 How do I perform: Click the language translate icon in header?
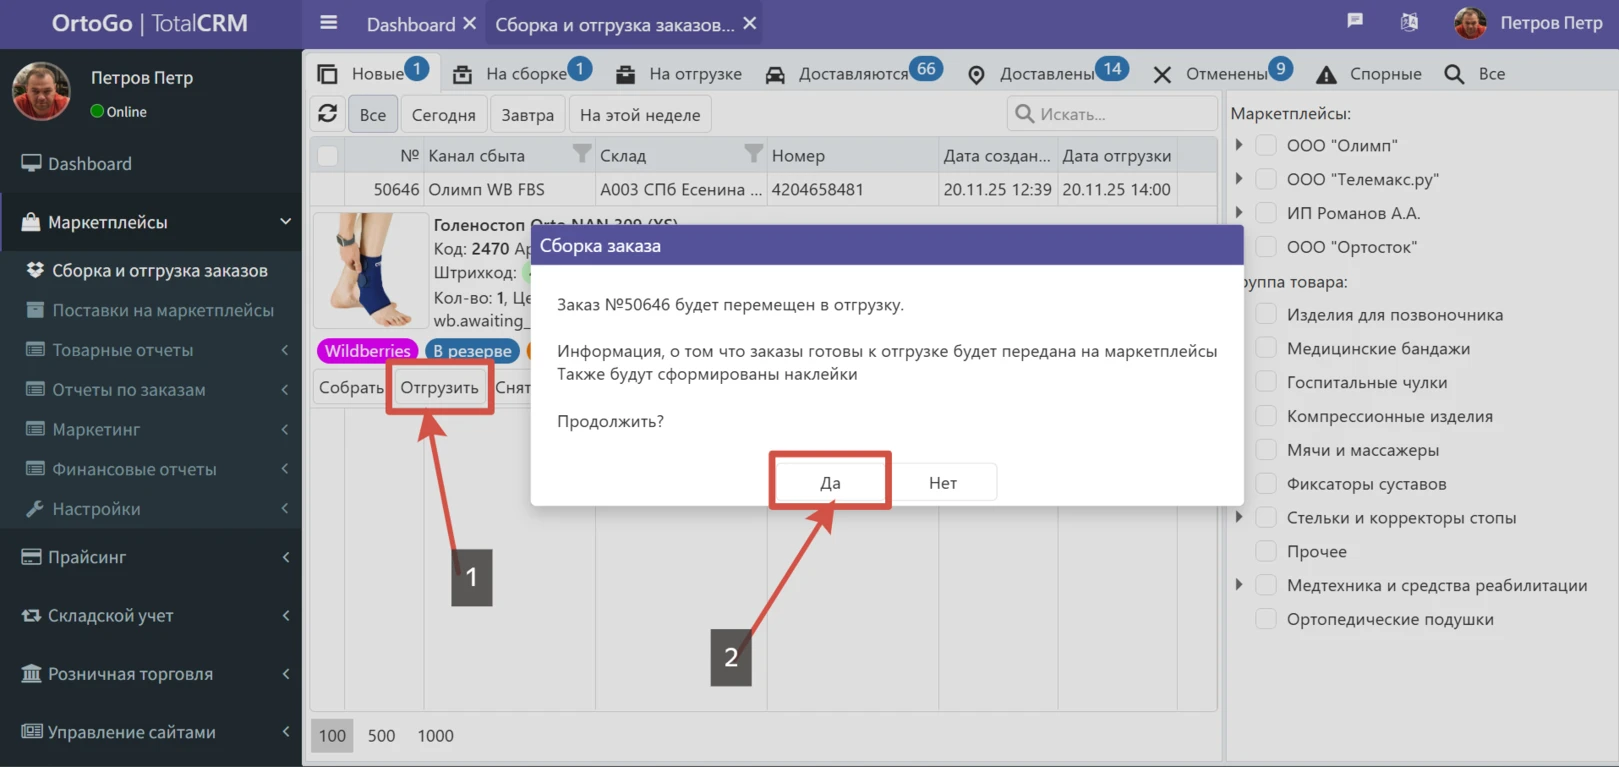[x=1409, y=22]
